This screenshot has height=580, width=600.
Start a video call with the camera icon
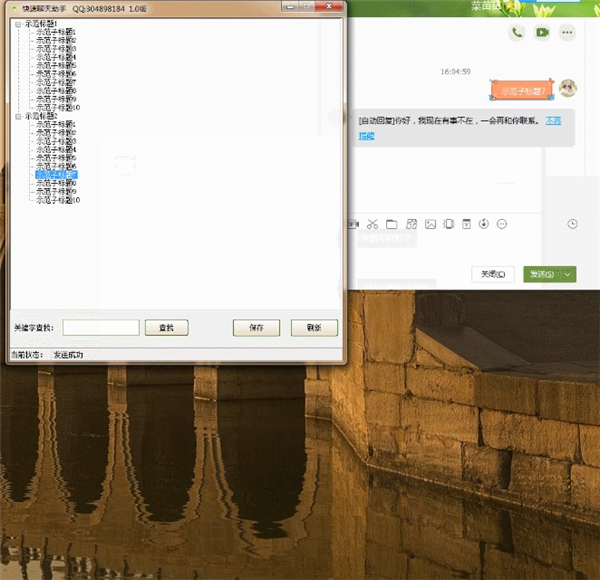point(542,32)
